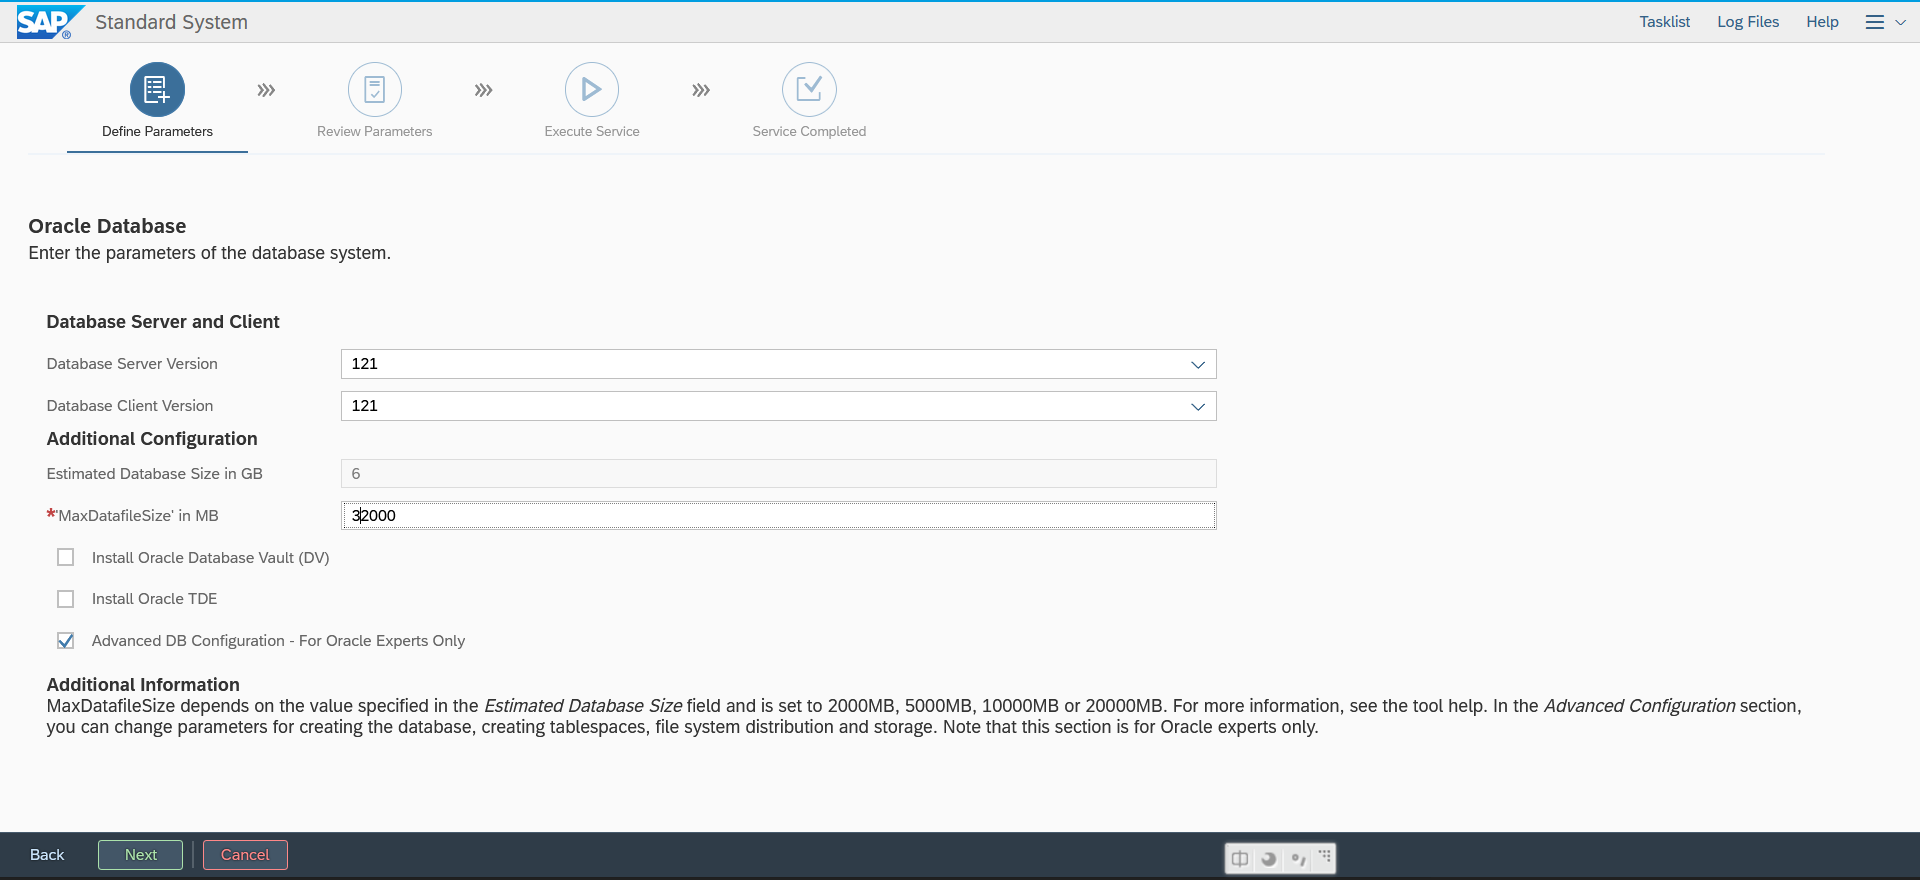Uncheck Advanced DB Configuration checkbox
This screenshot has height=880, width=1920.
(x=66, y=641)
